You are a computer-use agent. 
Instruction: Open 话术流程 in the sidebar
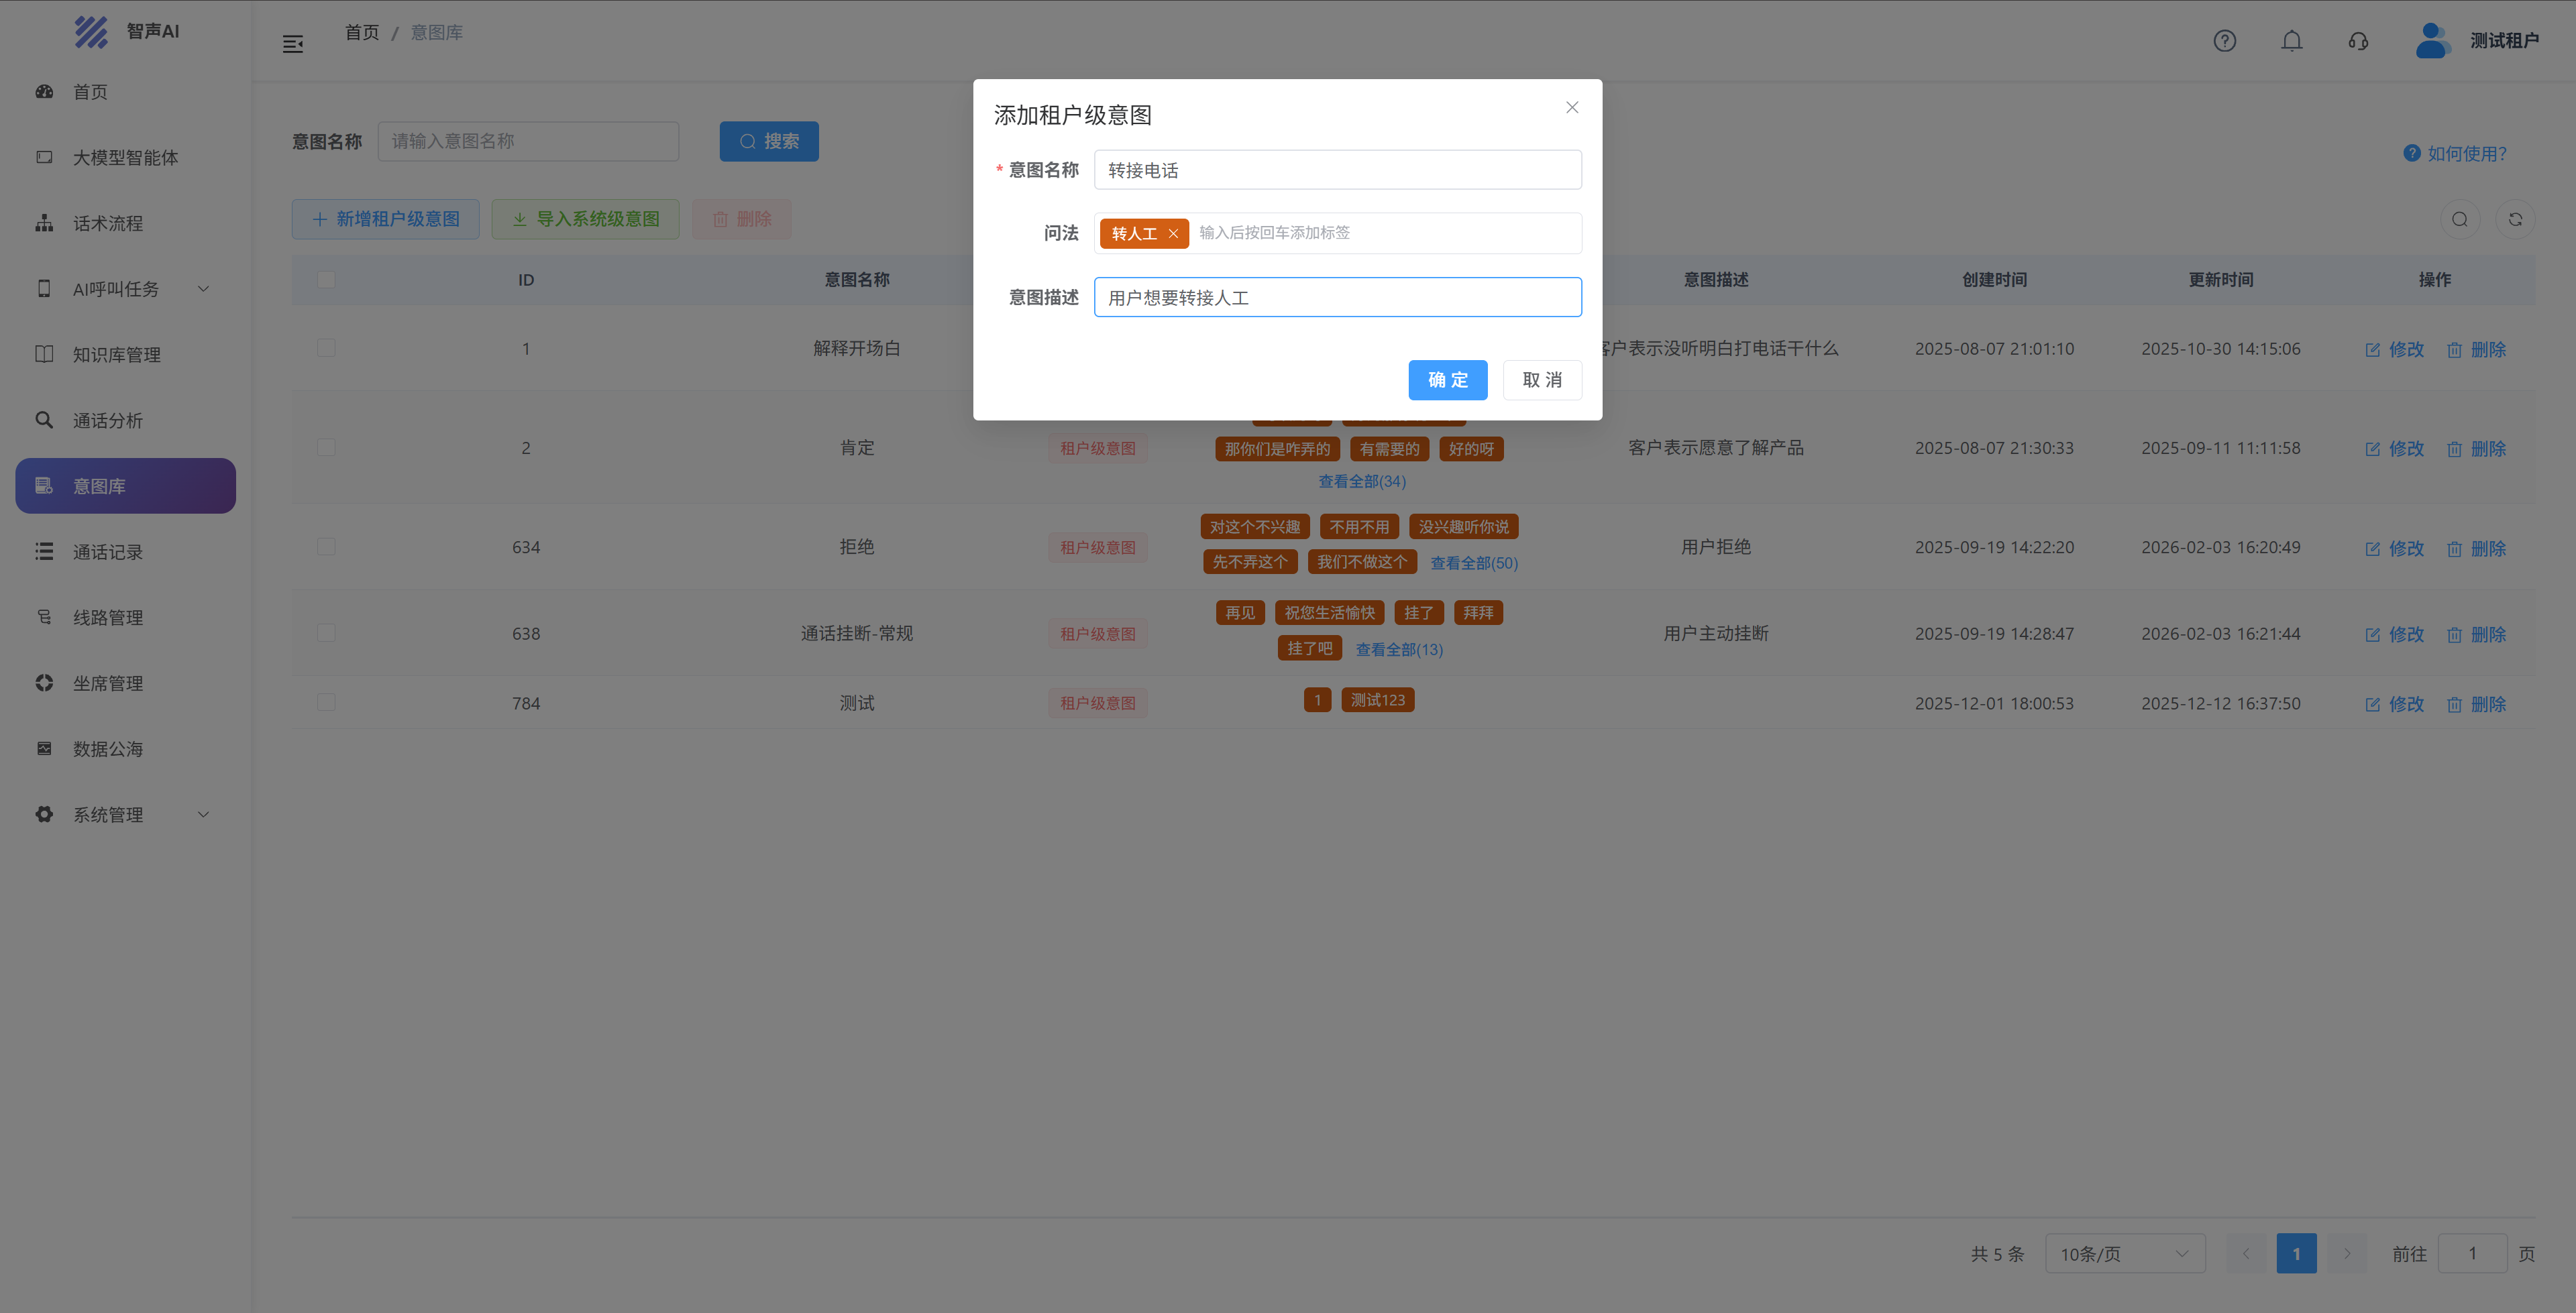[x=125, y=223]
